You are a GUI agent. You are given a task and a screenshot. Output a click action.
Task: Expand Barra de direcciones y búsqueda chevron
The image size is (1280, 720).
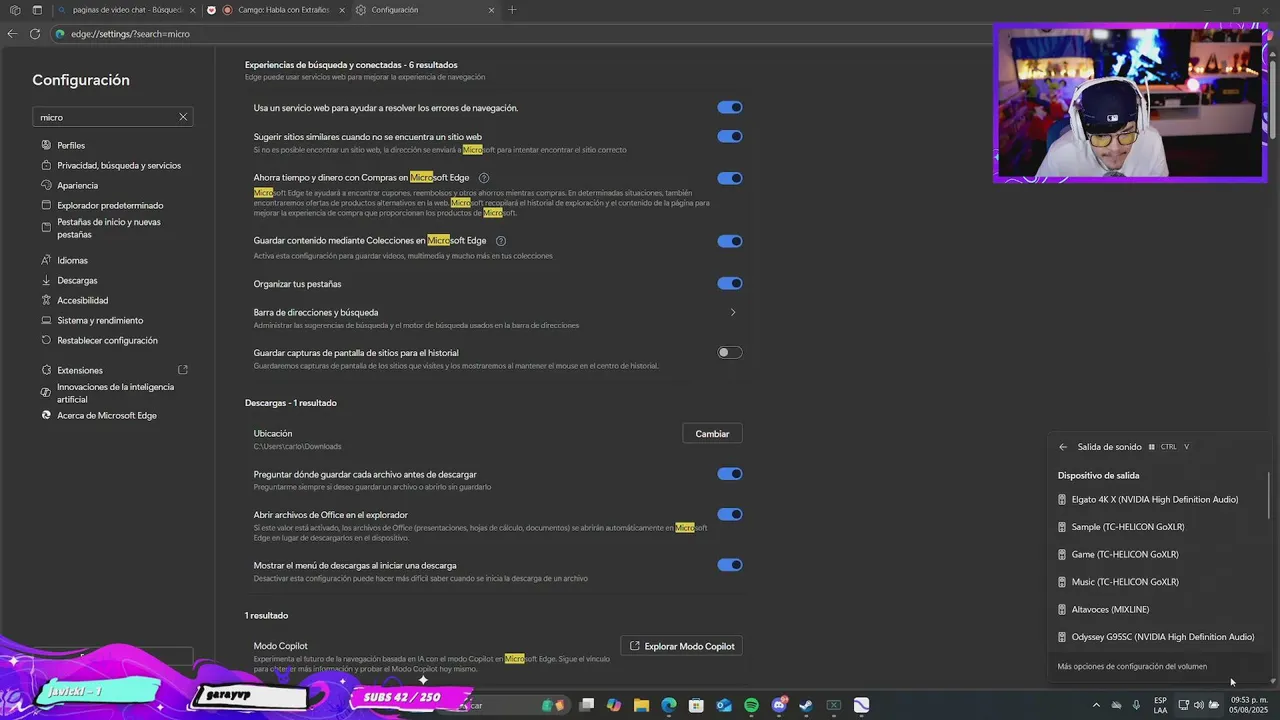tap(733, 313)
